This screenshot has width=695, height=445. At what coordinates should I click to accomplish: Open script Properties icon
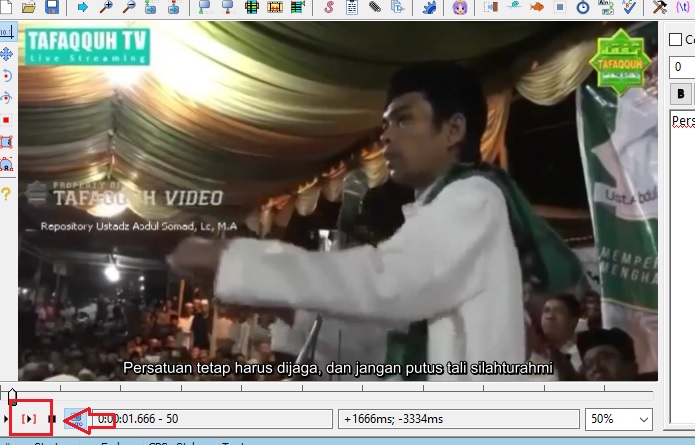click(351, 7)
